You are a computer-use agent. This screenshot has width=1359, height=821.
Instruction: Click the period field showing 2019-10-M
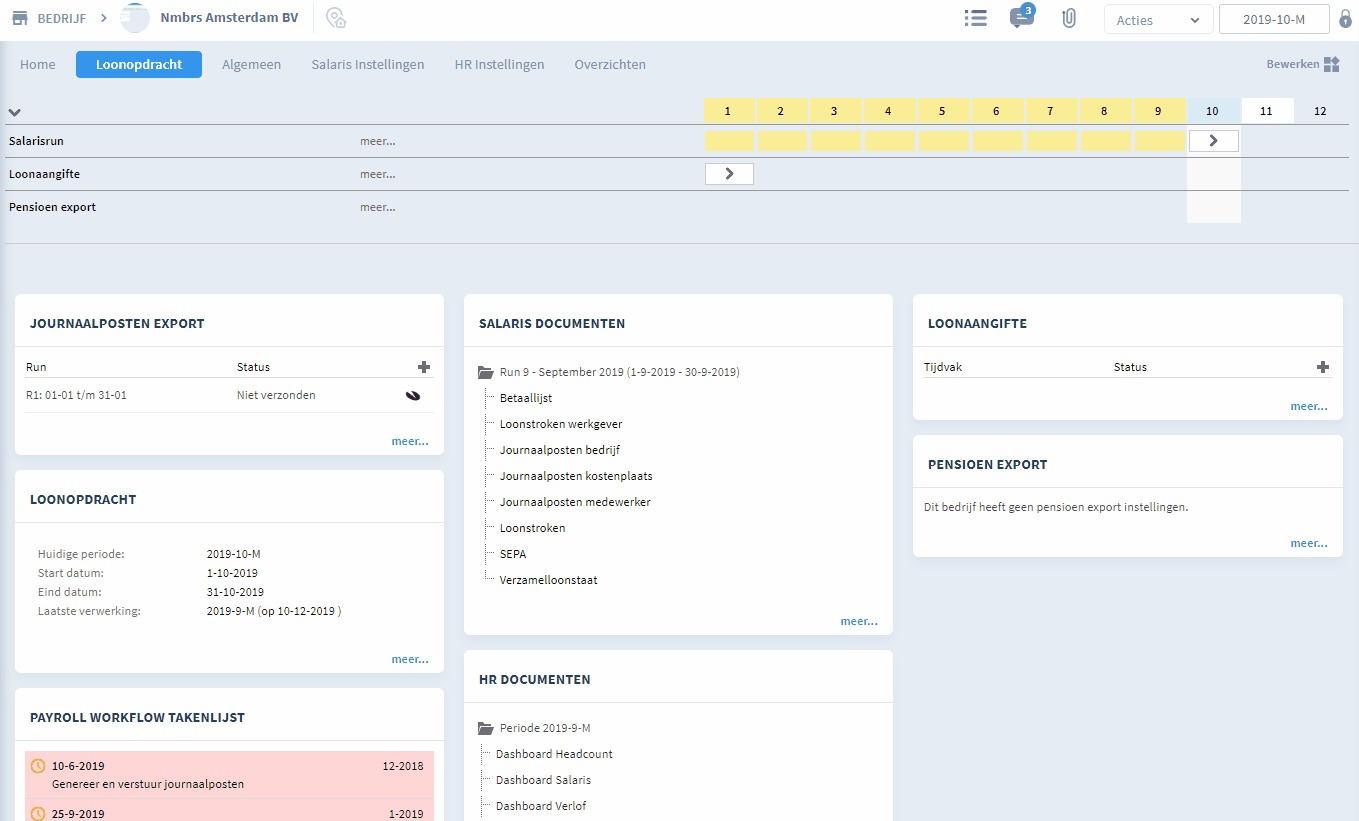click(x=1273, y=20)
